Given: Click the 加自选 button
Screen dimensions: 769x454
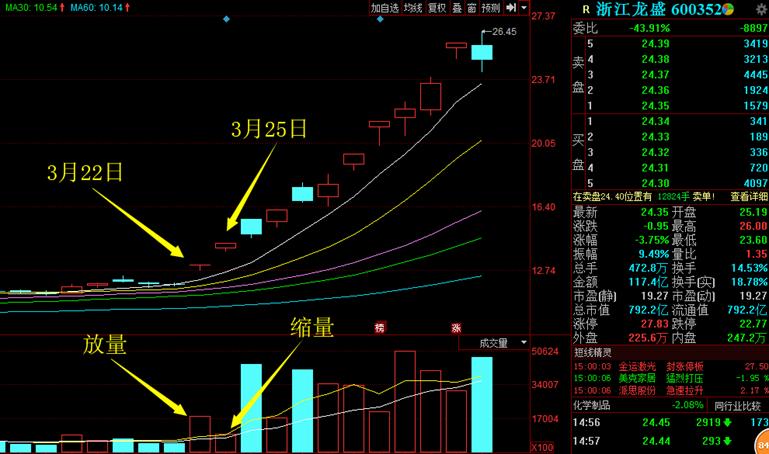Looking at the screenshot, I should coord(385,8).
